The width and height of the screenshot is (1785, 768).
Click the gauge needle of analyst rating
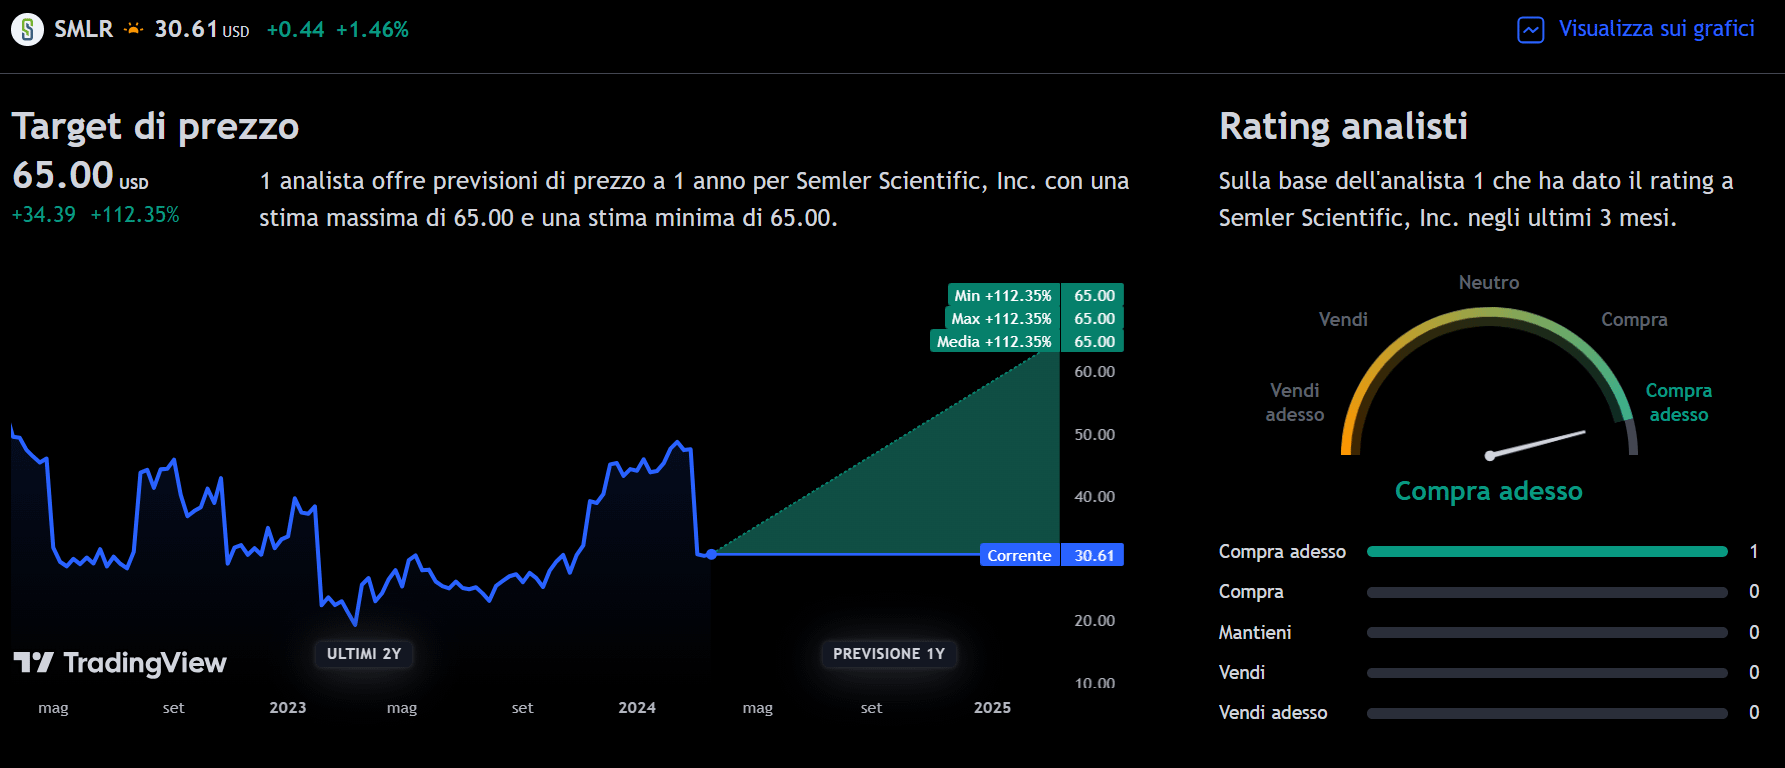pos(1537,444)
